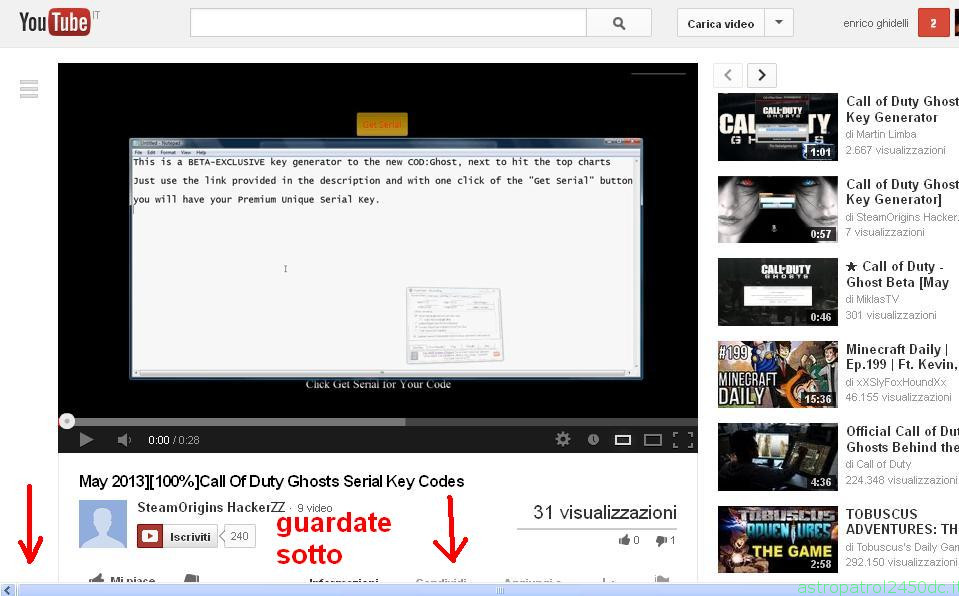The height and width of the screenshot is (596, 959).
Task: Mute the video with the speaker icon
Action: 124,440
